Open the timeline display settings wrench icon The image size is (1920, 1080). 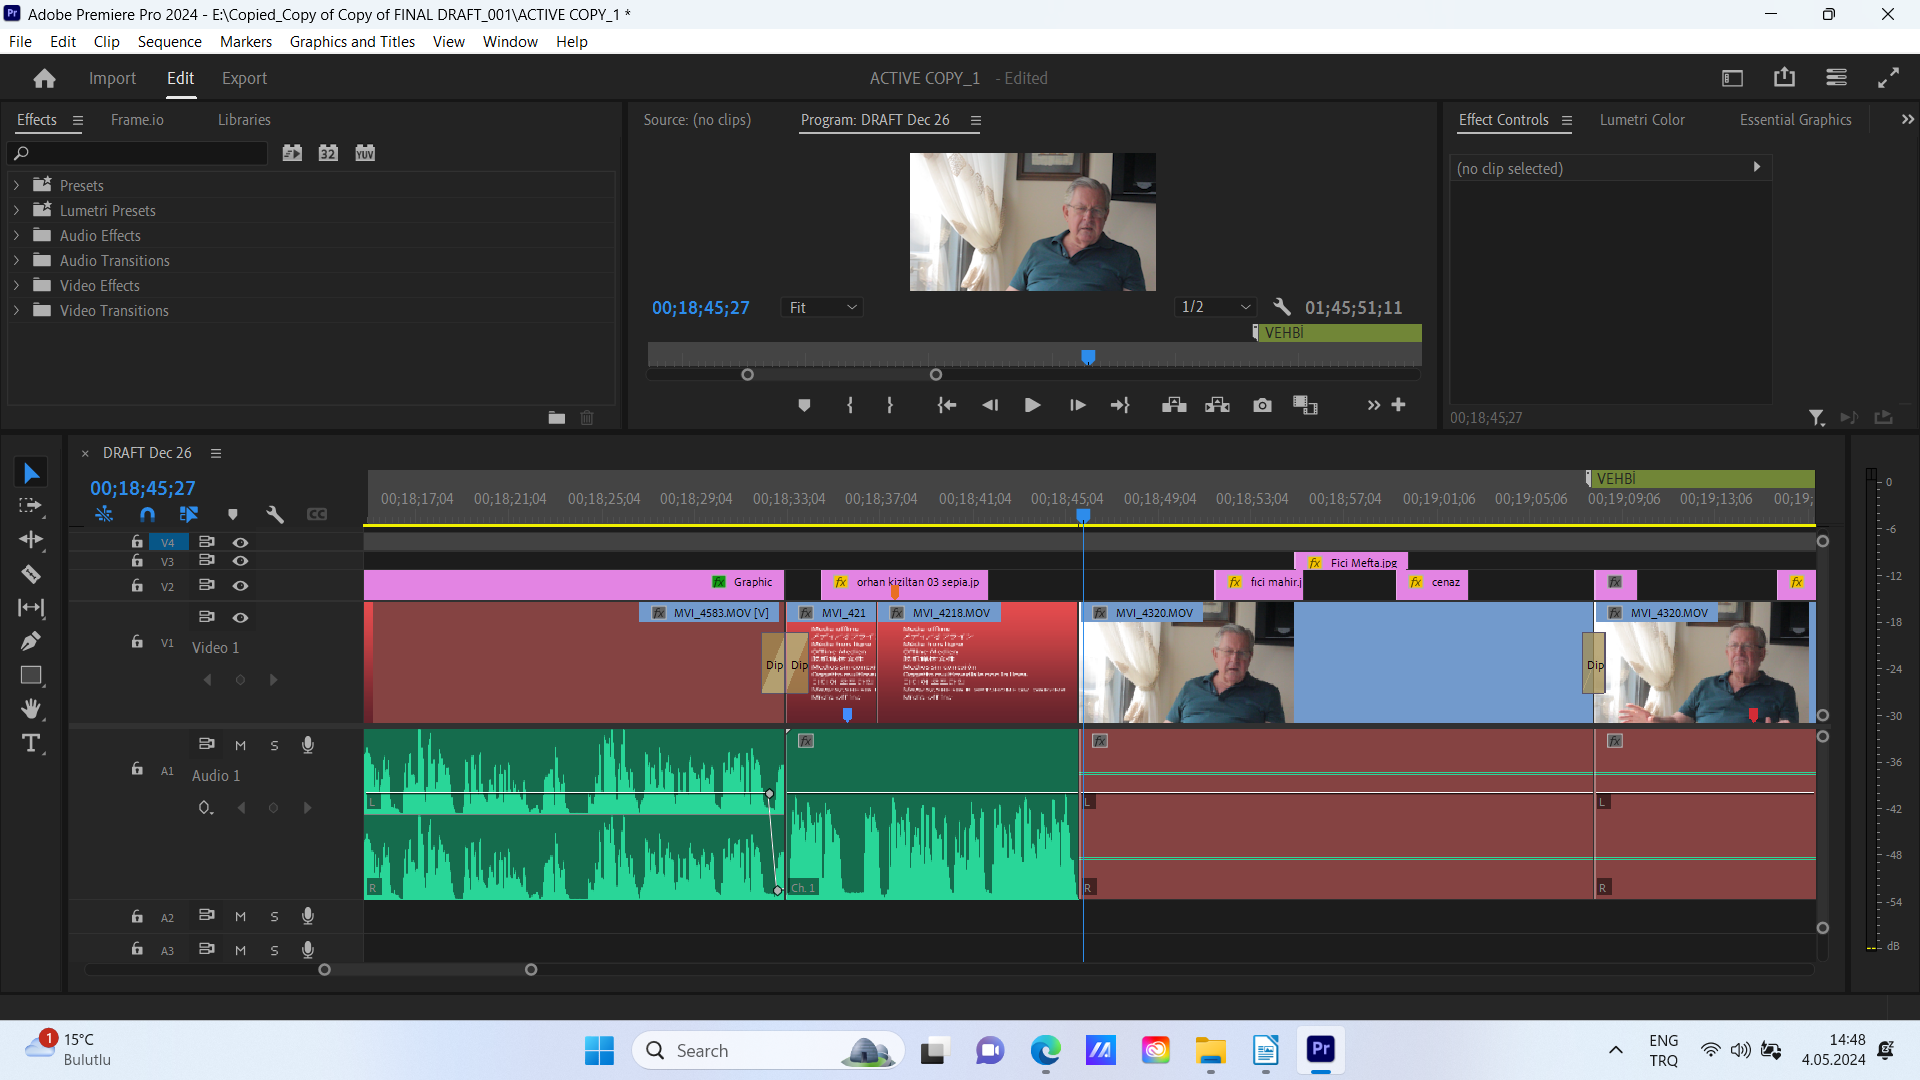(274, 514)
